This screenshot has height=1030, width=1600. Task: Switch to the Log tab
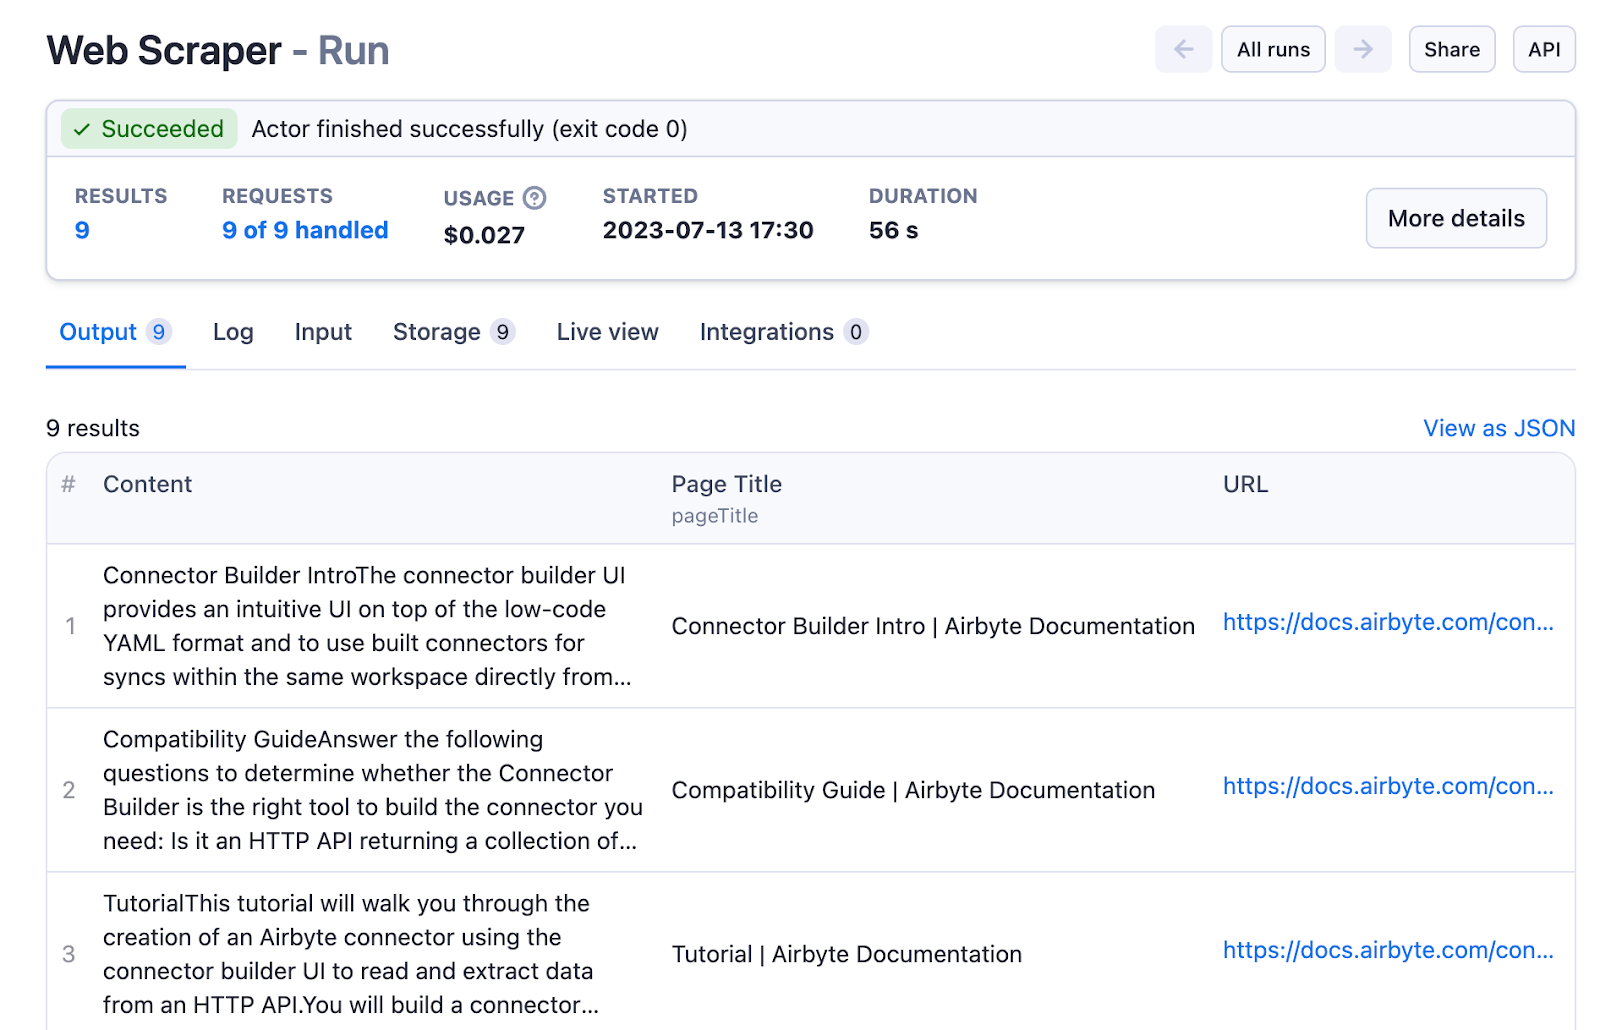coord(233,332)
